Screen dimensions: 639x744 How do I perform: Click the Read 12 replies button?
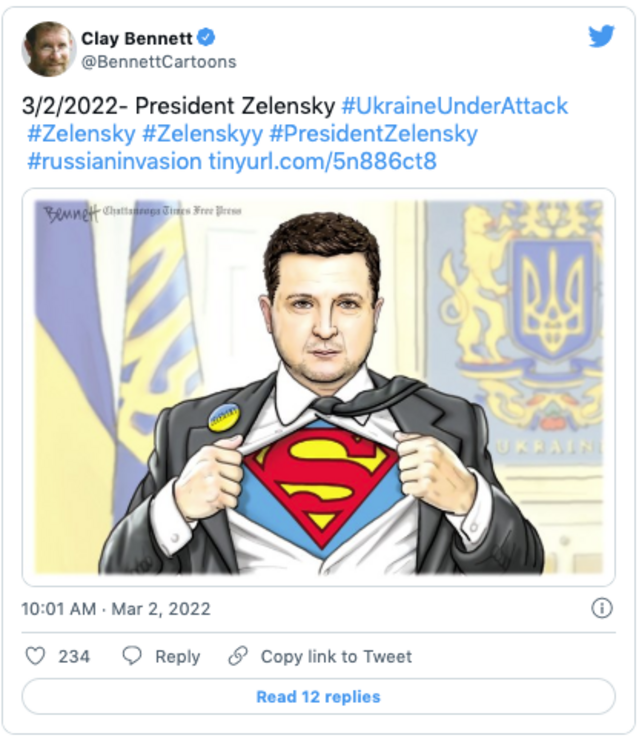pos(318,696)
